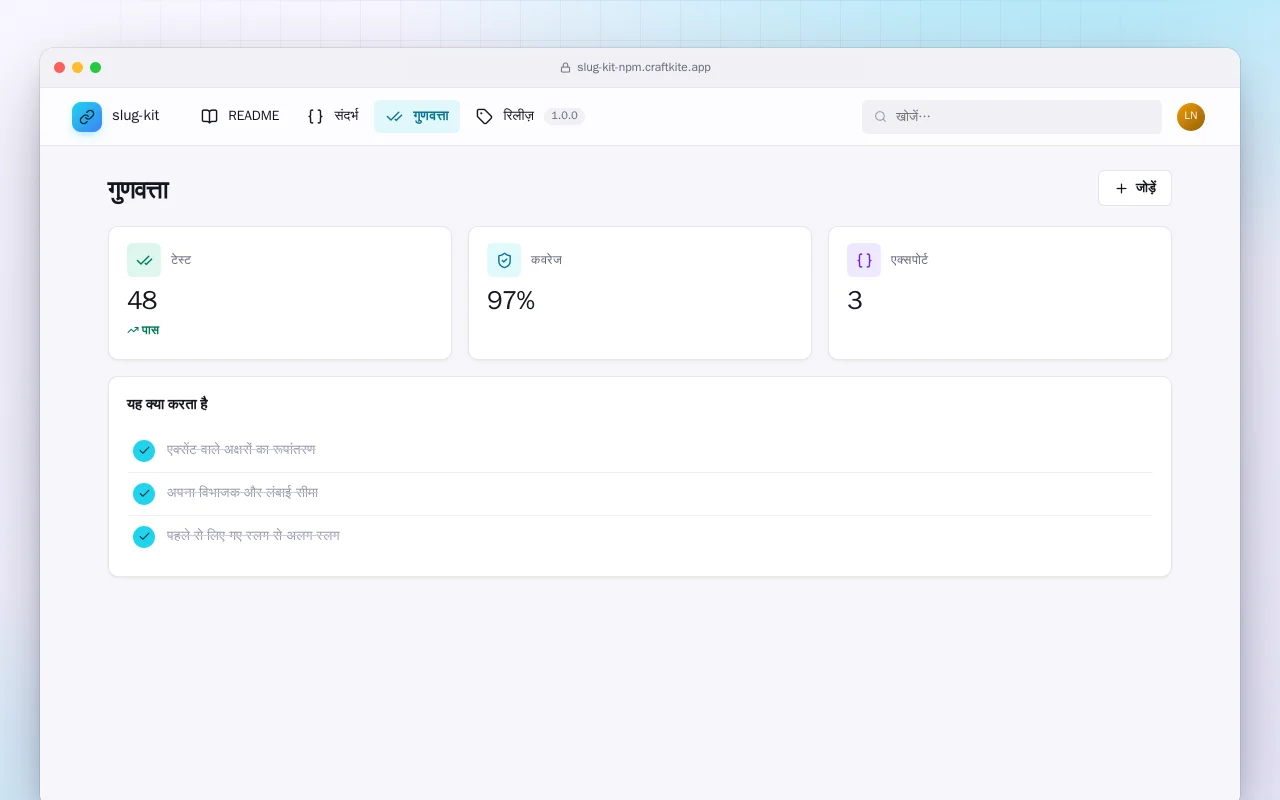Uncheck the एक्सेंट वाले अक्षरों का रूपांतरण item
The width and height of the screenshot is (1280, 800).
click(144, 451)
